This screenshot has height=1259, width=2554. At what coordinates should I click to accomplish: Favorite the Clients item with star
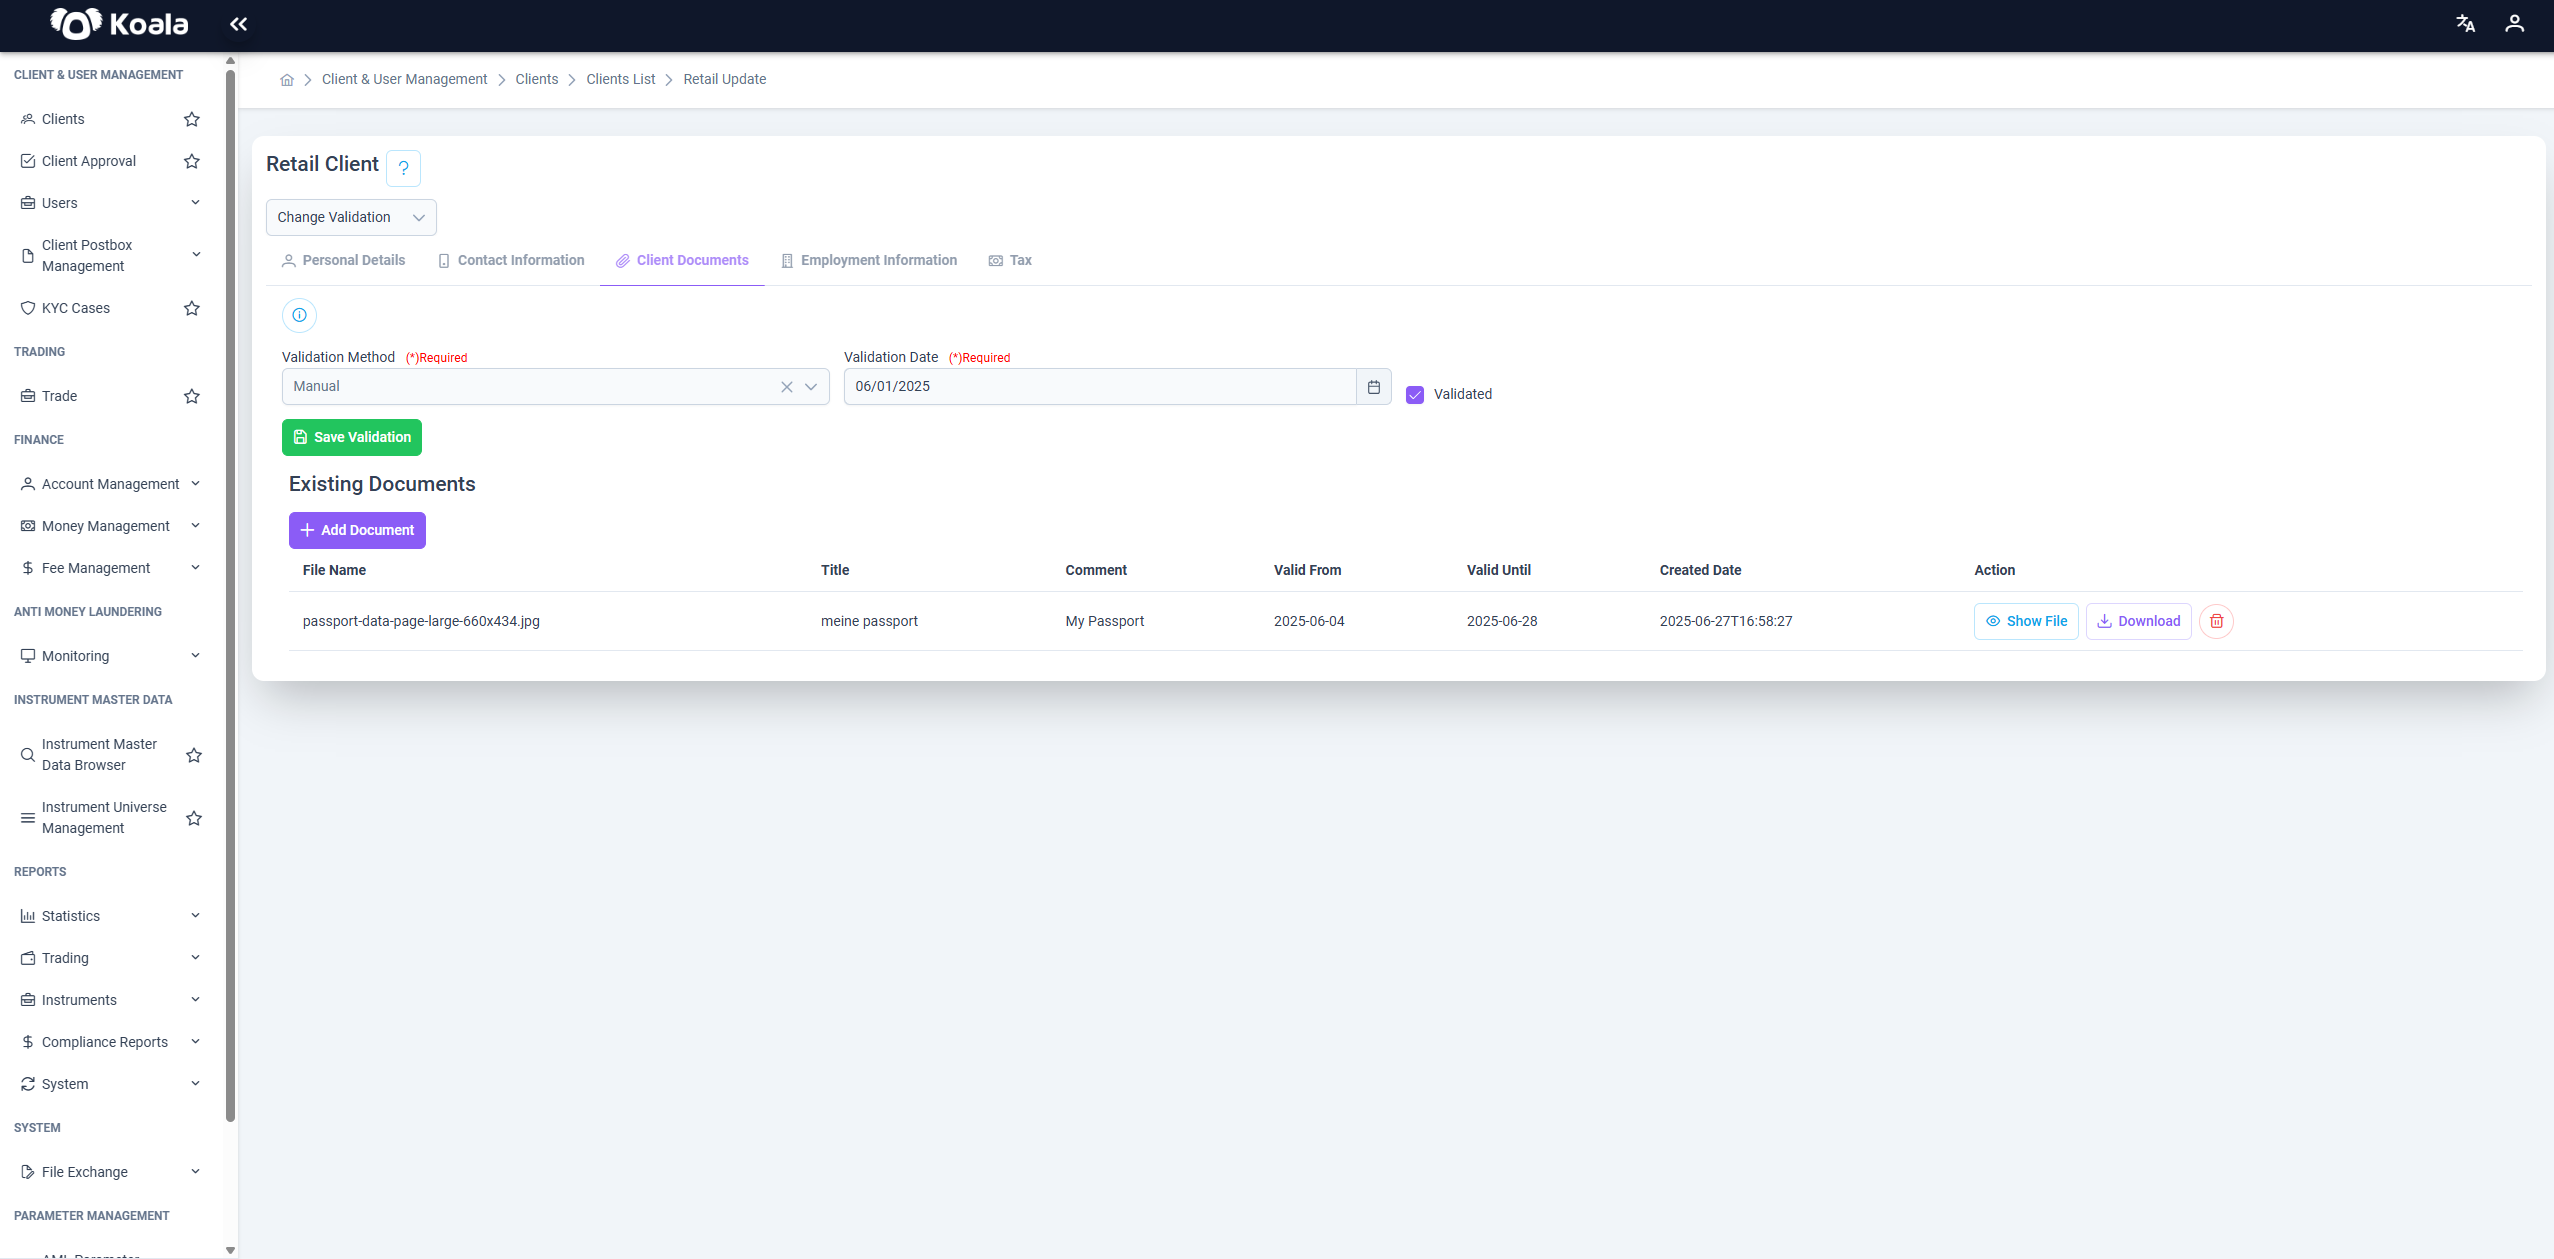[192, 119]
